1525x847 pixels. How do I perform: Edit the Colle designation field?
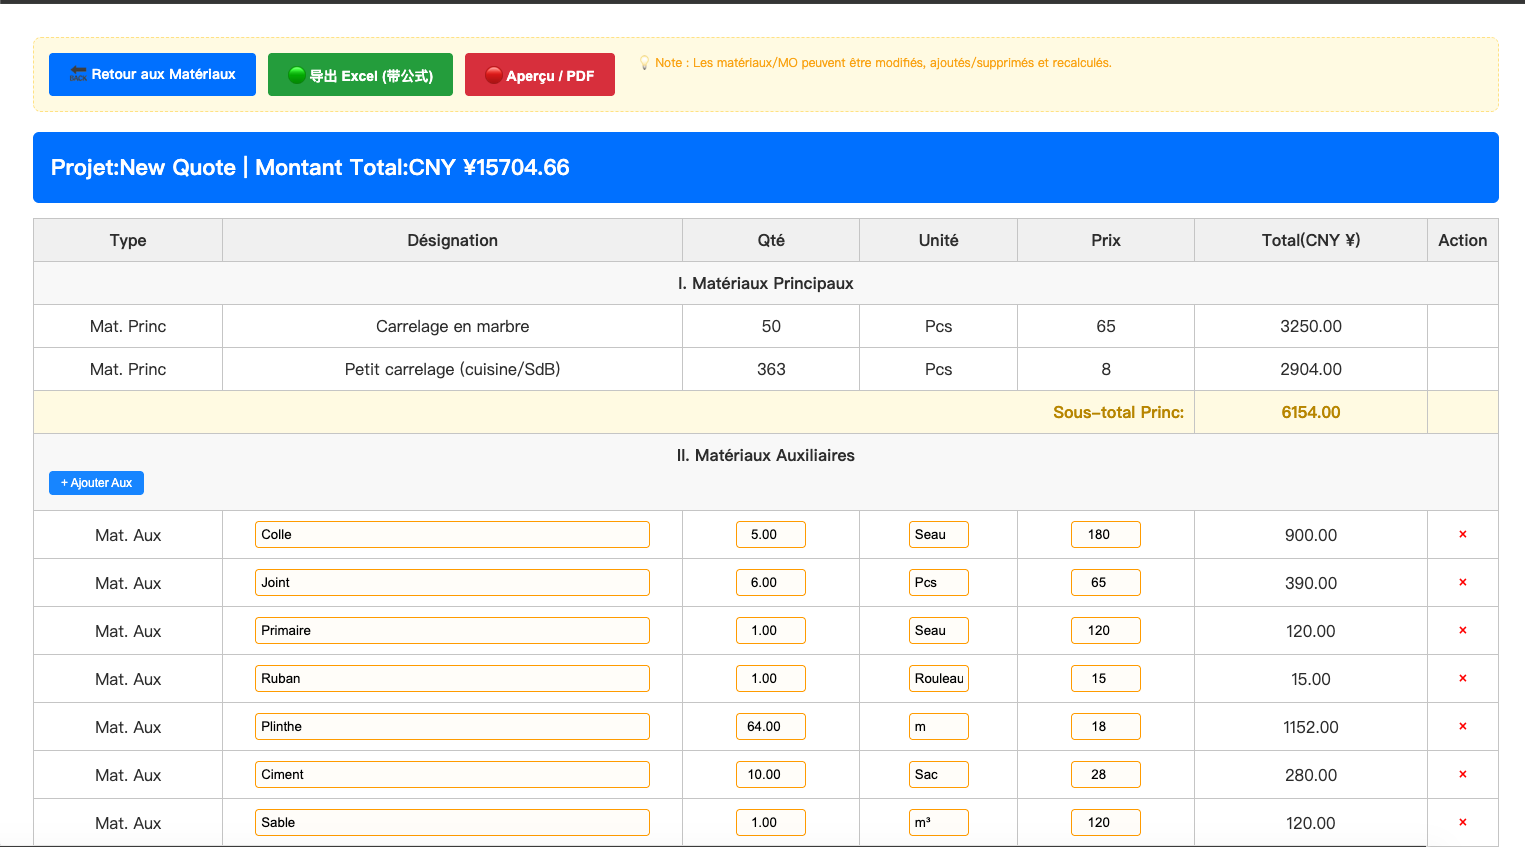[452, 535]
